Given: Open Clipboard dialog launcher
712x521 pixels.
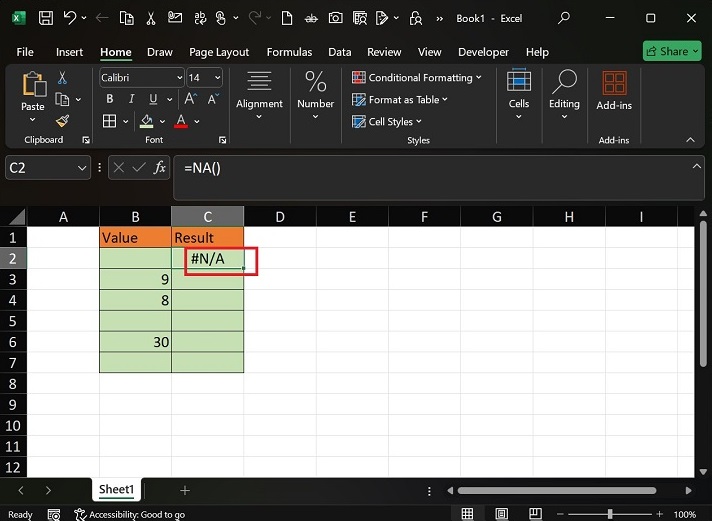Looking at the screenshot, I should [x=86, y=140].
